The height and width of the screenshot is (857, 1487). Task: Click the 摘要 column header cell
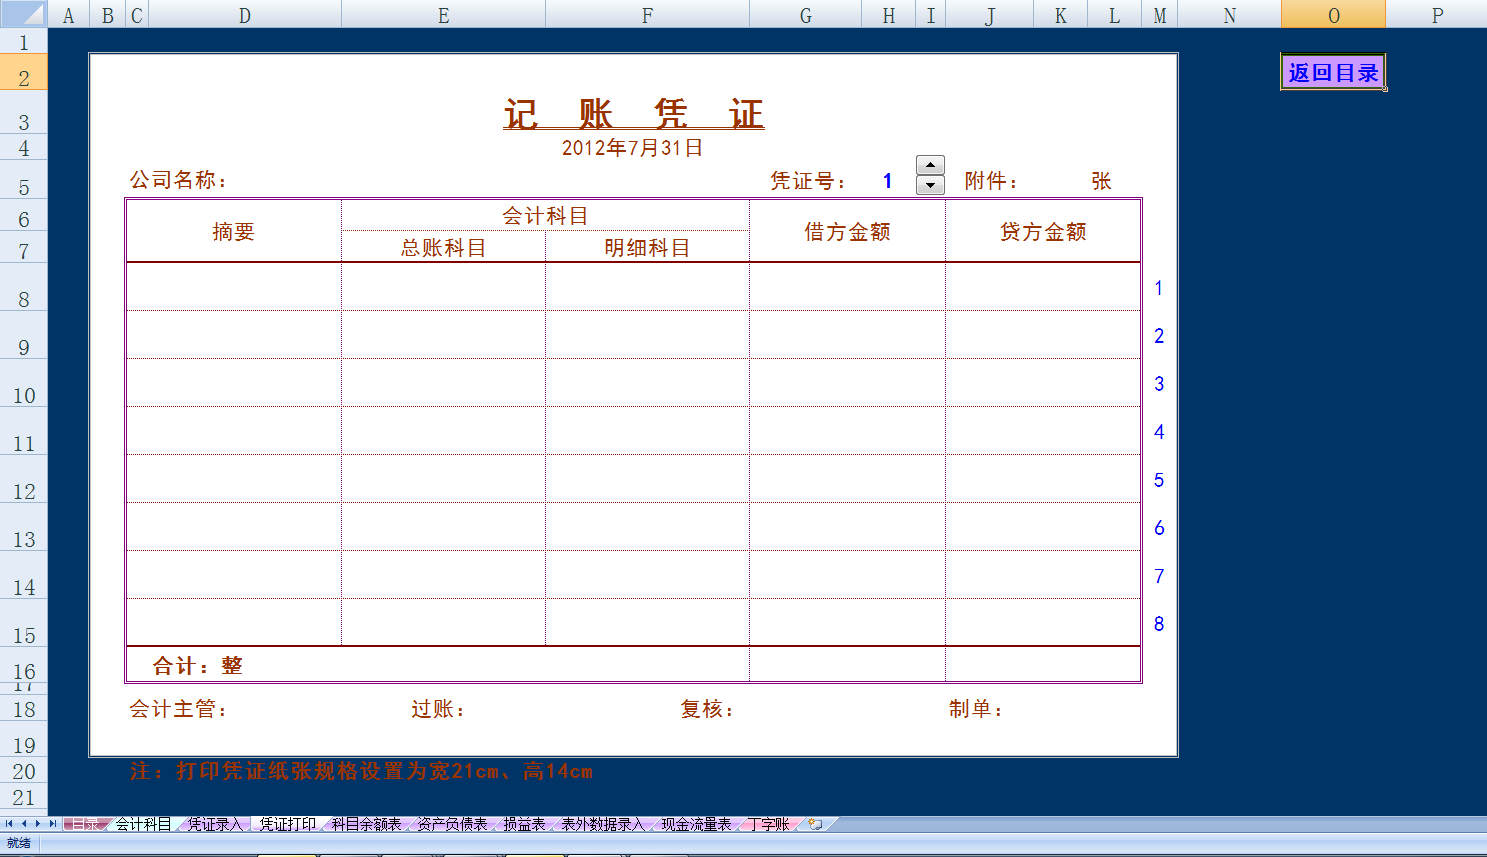point(233,232)
